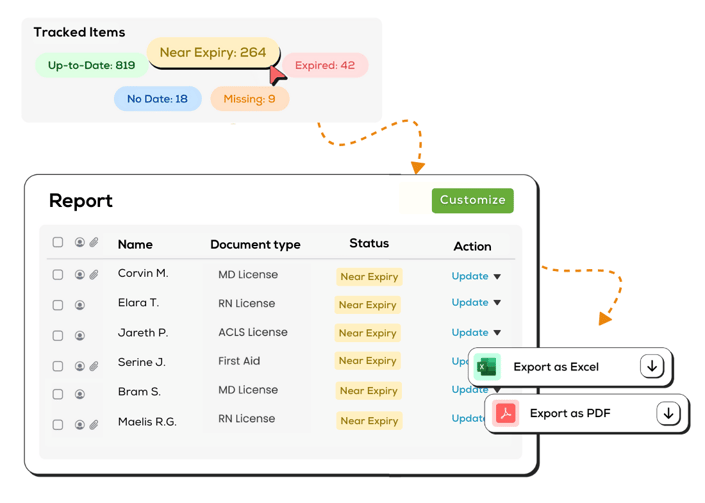The width and height of the screenshot is (705, 503).
Task: Select the Serine J. row checkbox
Action: pos(58,366)
